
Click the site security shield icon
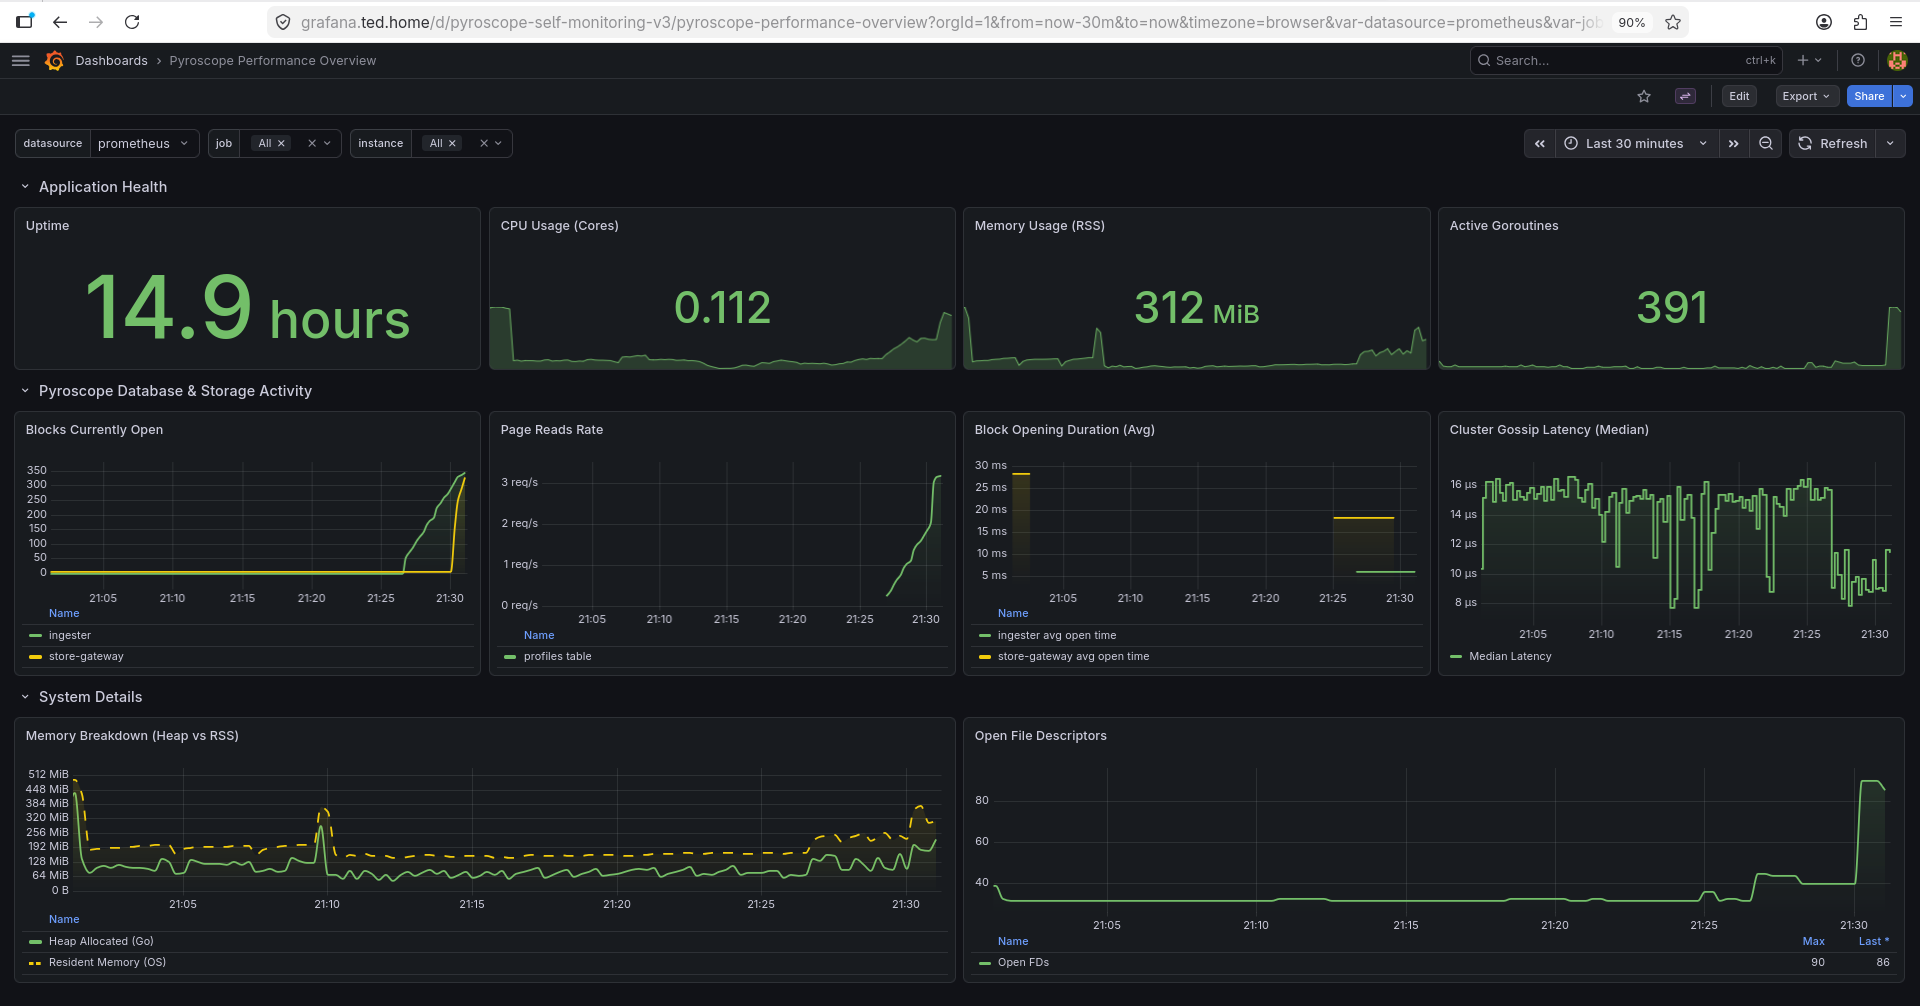click(283, 22)
